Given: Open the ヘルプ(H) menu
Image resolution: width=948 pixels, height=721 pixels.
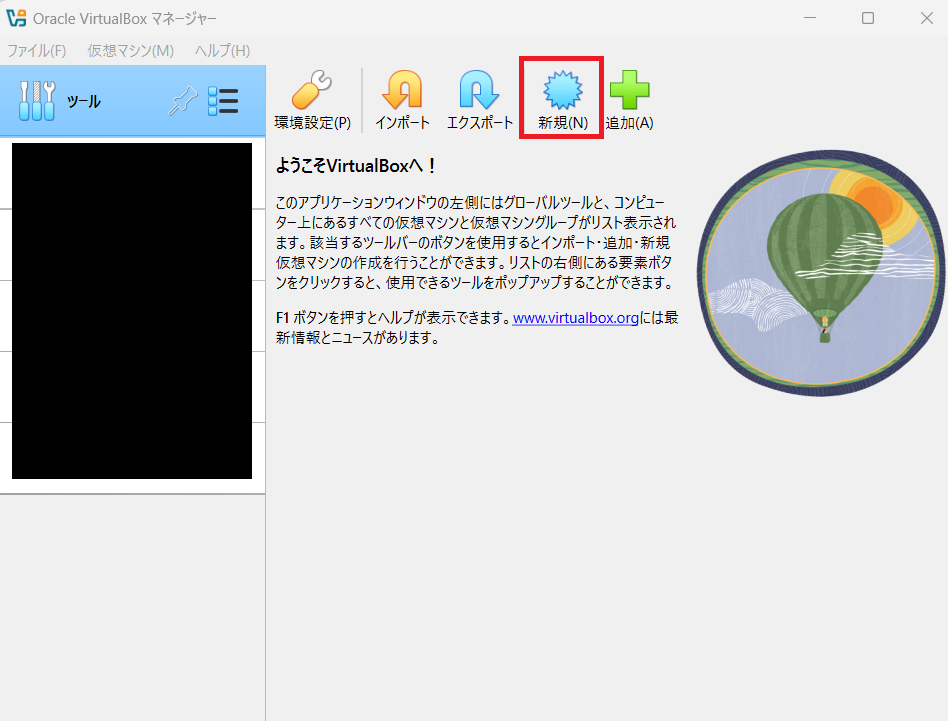Looking at the screenshot, I should [222, 51].
